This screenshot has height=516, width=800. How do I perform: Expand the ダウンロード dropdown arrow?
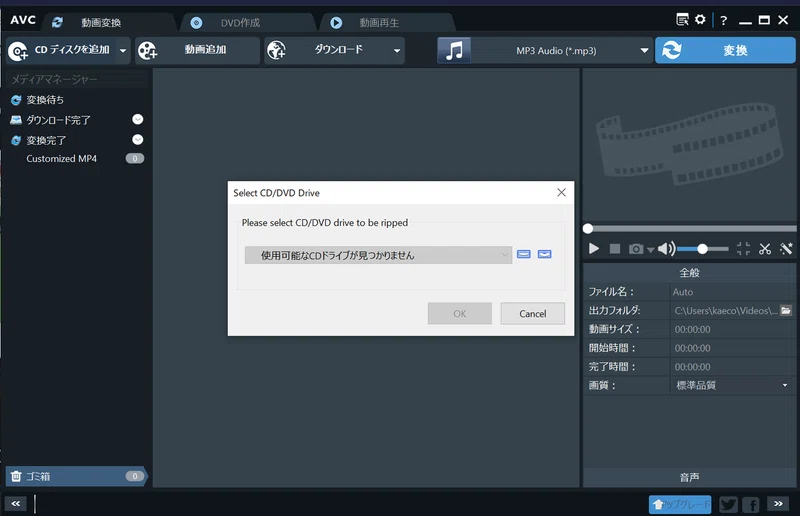click(397, 51)
